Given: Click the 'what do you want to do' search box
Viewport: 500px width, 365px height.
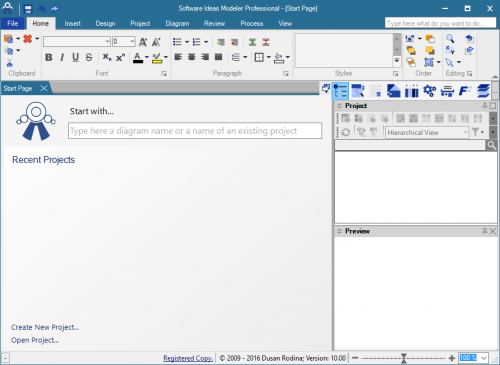Looking at the screenshot, I should point(440,23).
